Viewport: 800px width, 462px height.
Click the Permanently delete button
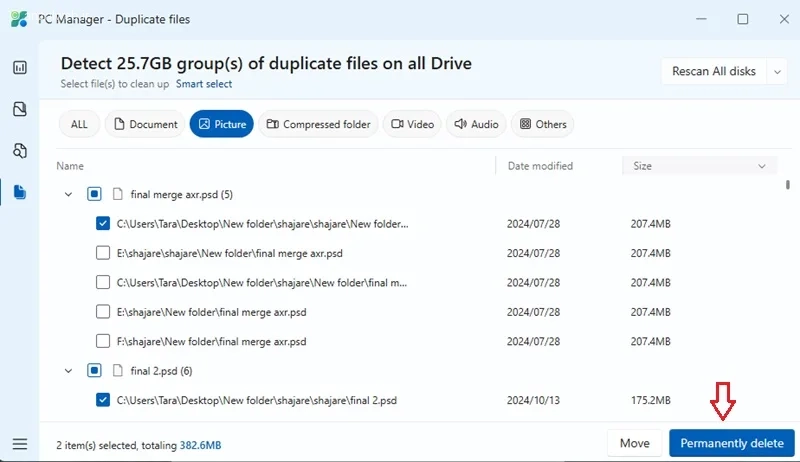tap(732, 443)
